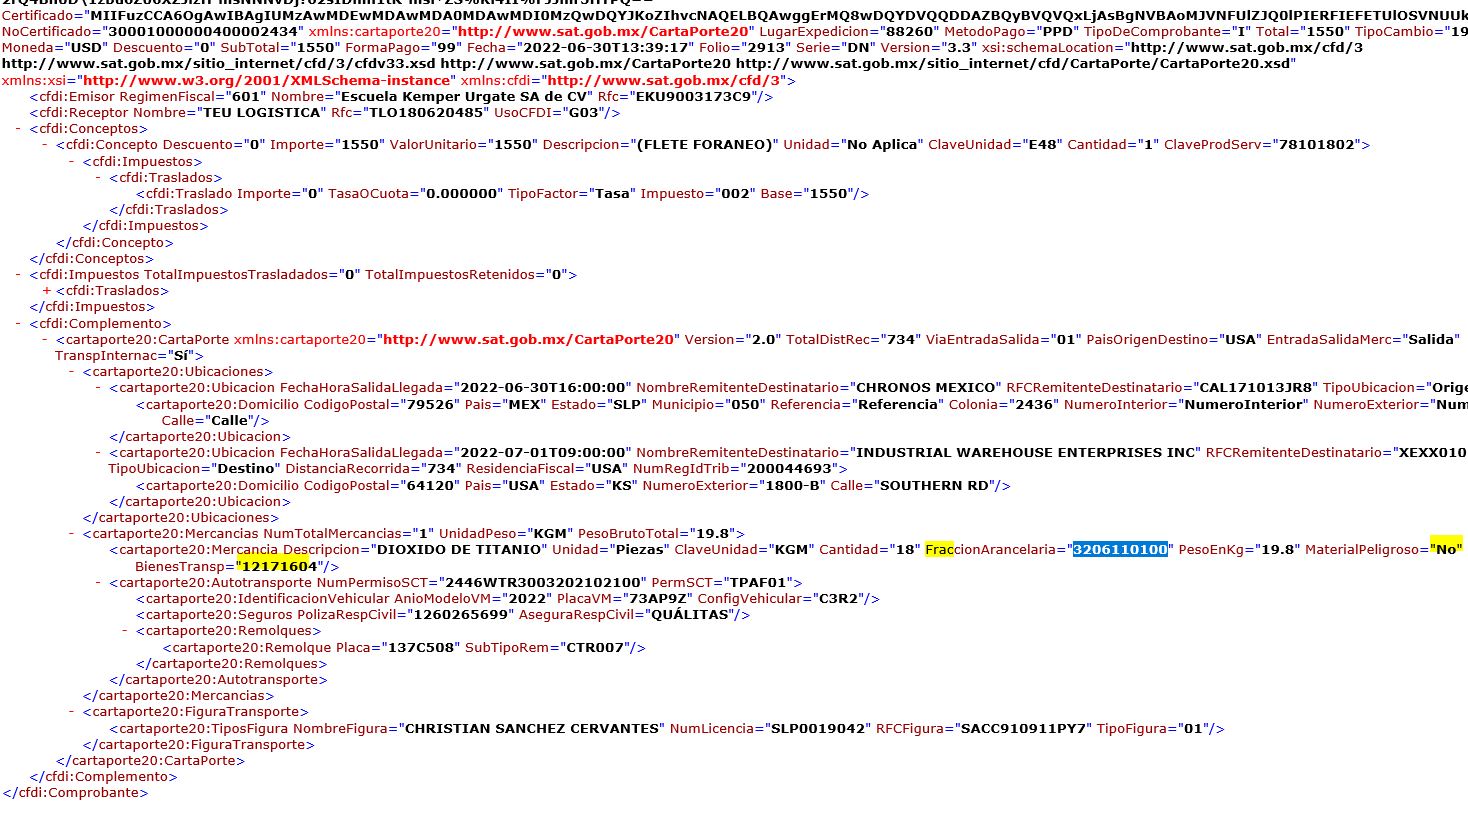The image size is (1468, 817).
Task: Click TasaOCuota value 0.000000
Action: click(462, 194)
